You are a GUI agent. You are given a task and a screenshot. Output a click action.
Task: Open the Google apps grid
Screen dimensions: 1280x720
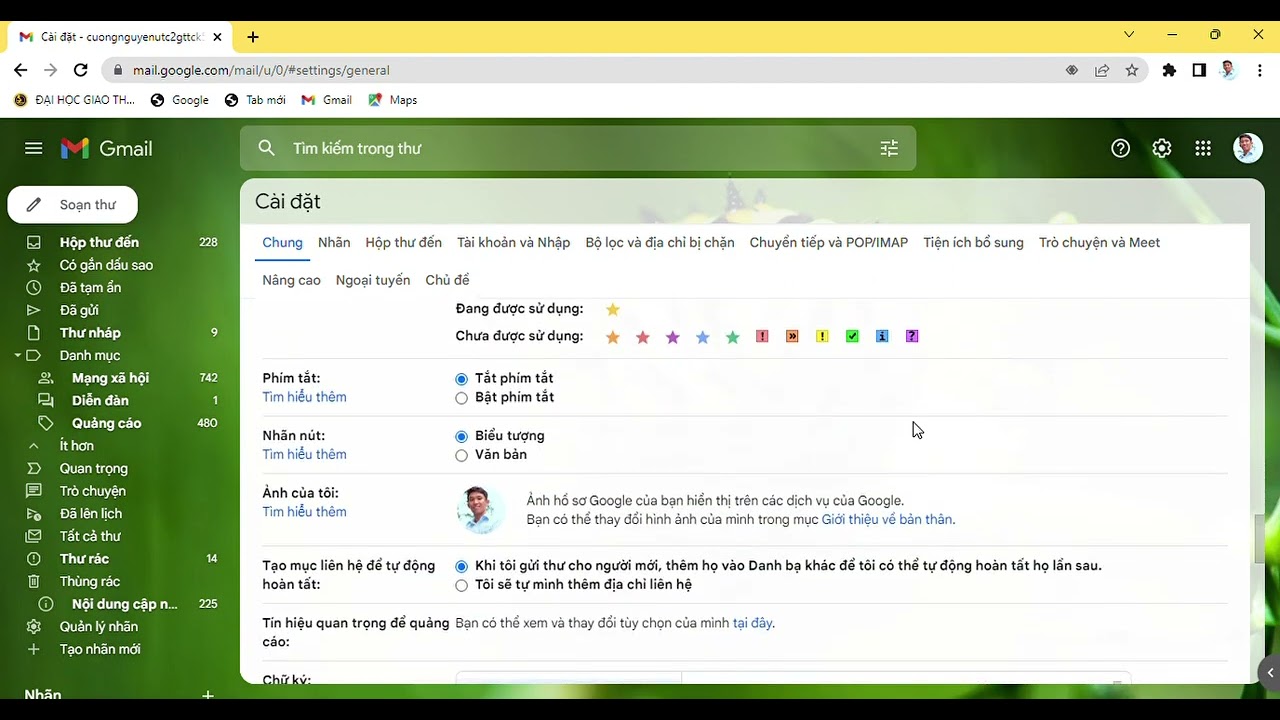1203,148
